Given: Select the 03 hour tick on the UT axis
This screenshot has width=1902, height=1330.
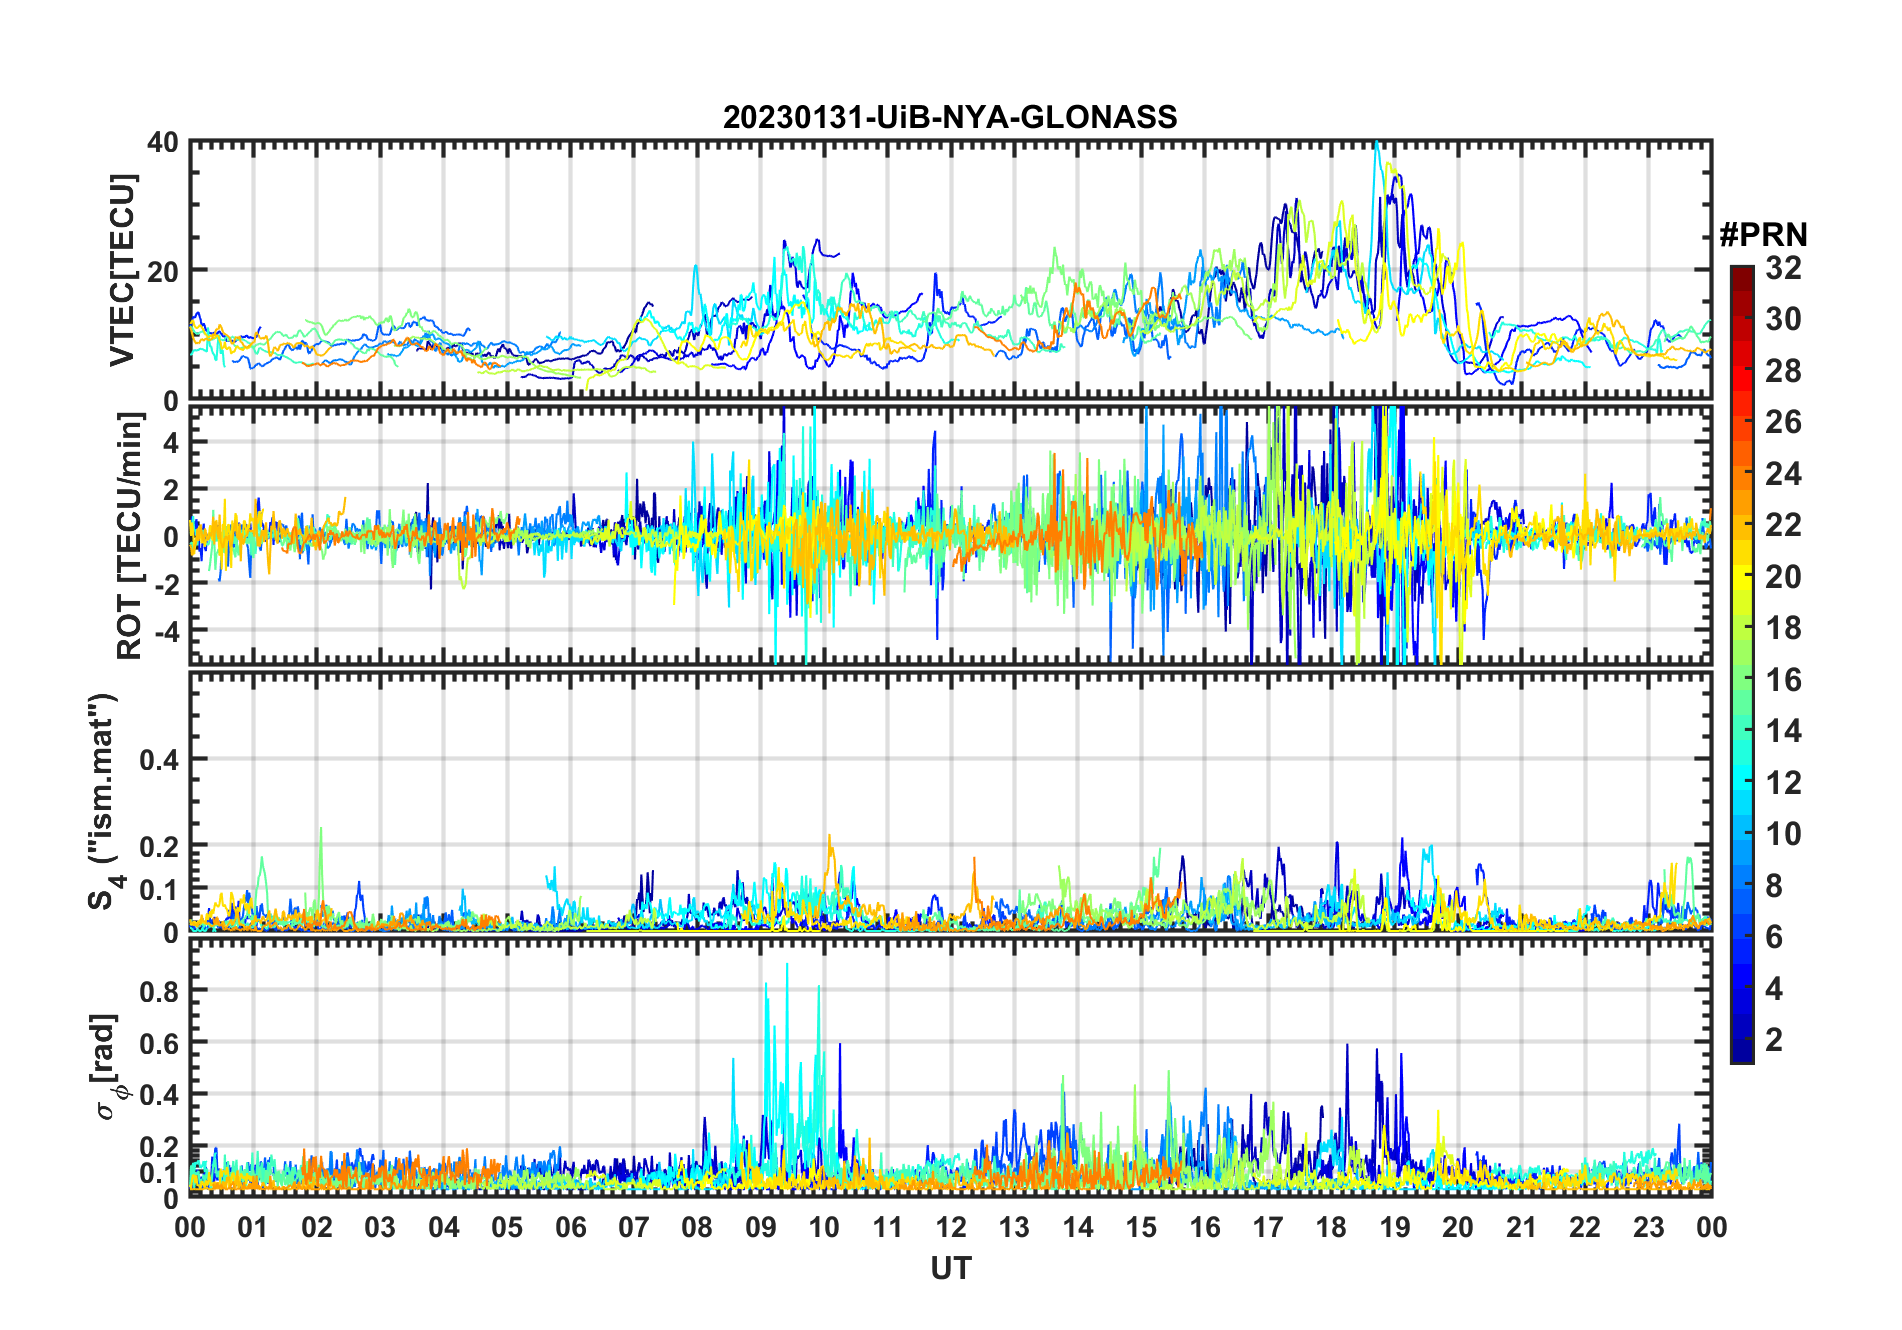Looking at the screenshot, I should pyautogui.click(x=380, y=1227).
